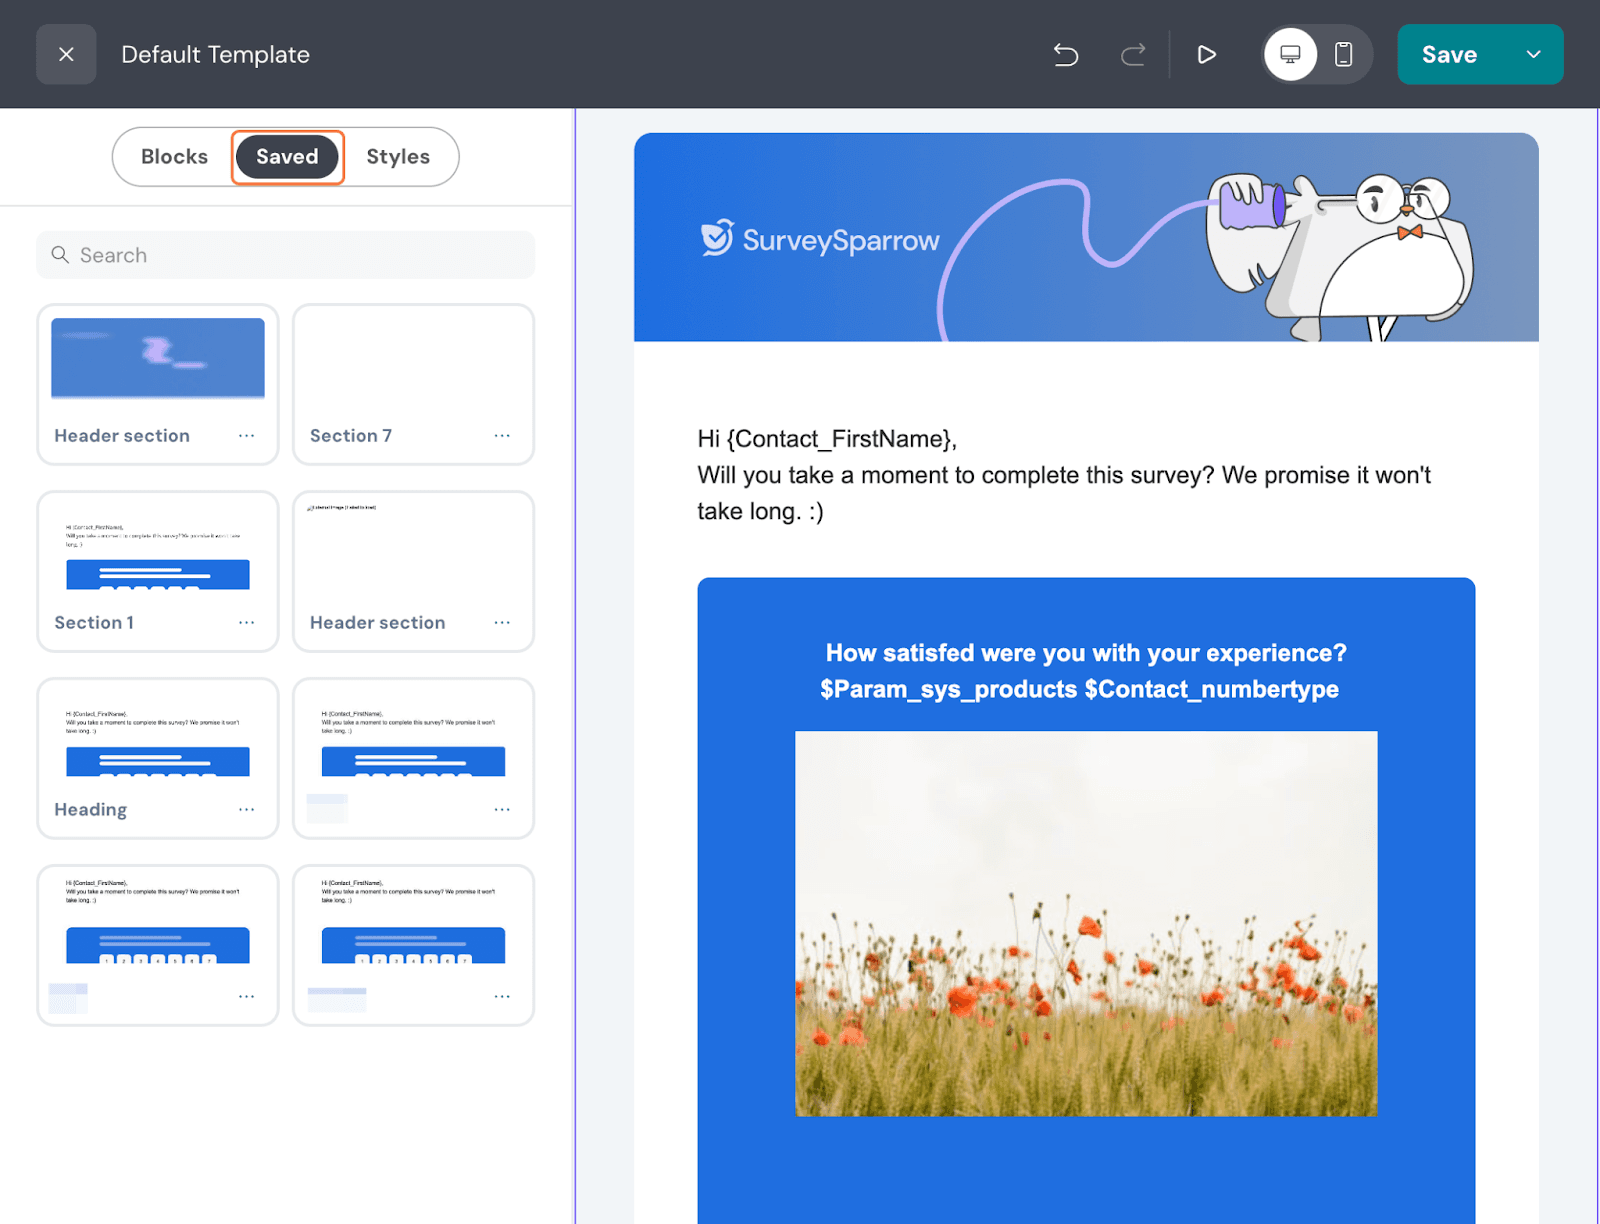
Task: Expand the Save dropdown arrow
Action: pos(1533,55)
